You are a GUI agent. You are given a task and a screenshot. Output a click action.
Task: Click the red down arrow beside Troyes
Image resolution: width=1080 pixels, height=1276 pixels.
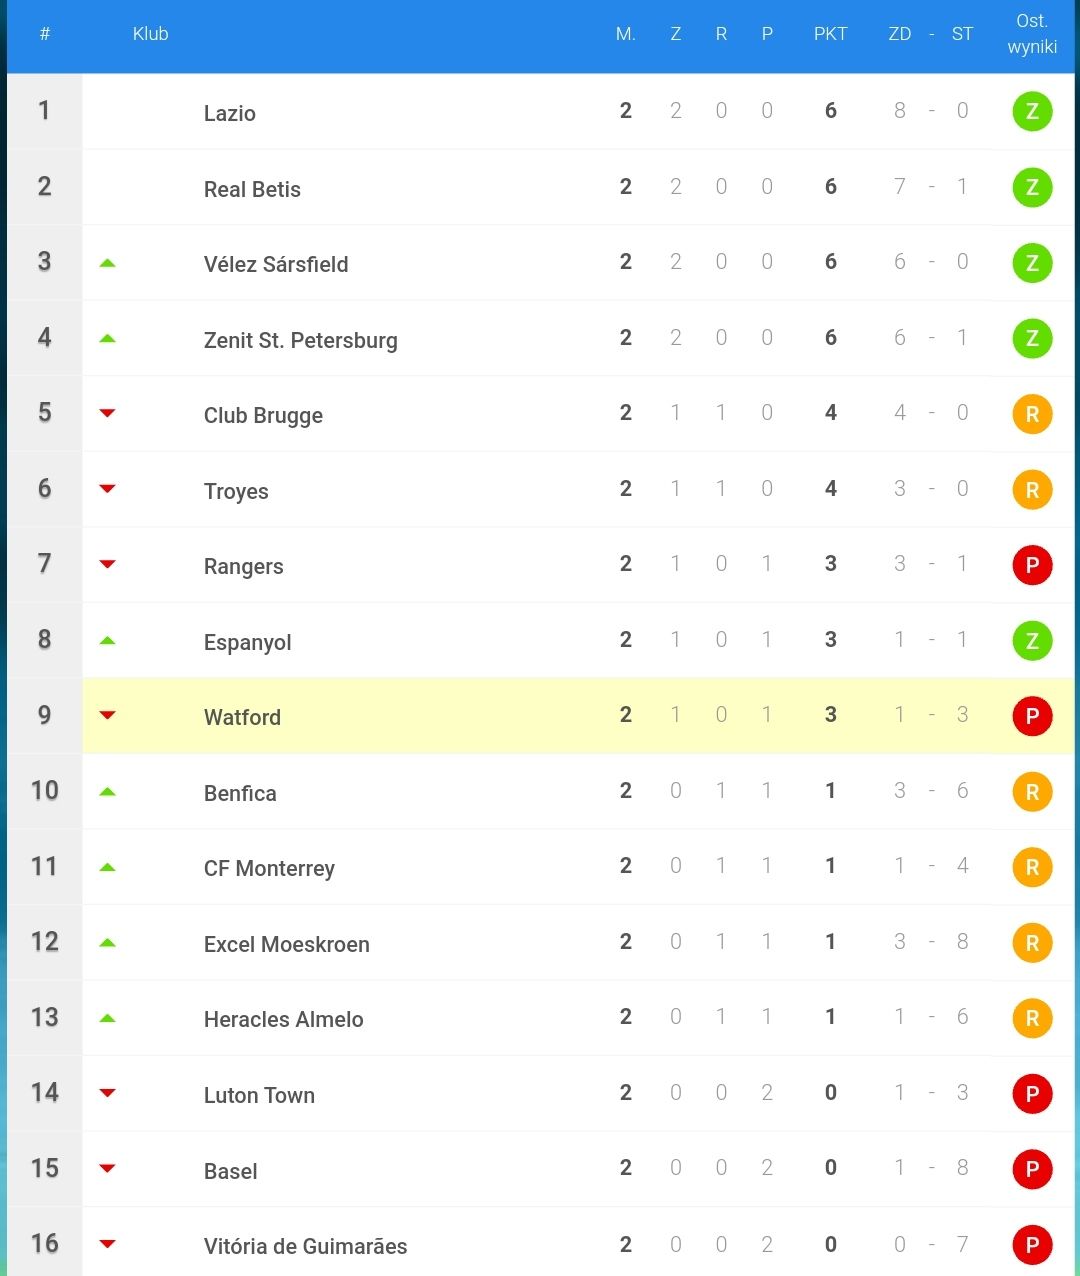[x=108, y=489]
